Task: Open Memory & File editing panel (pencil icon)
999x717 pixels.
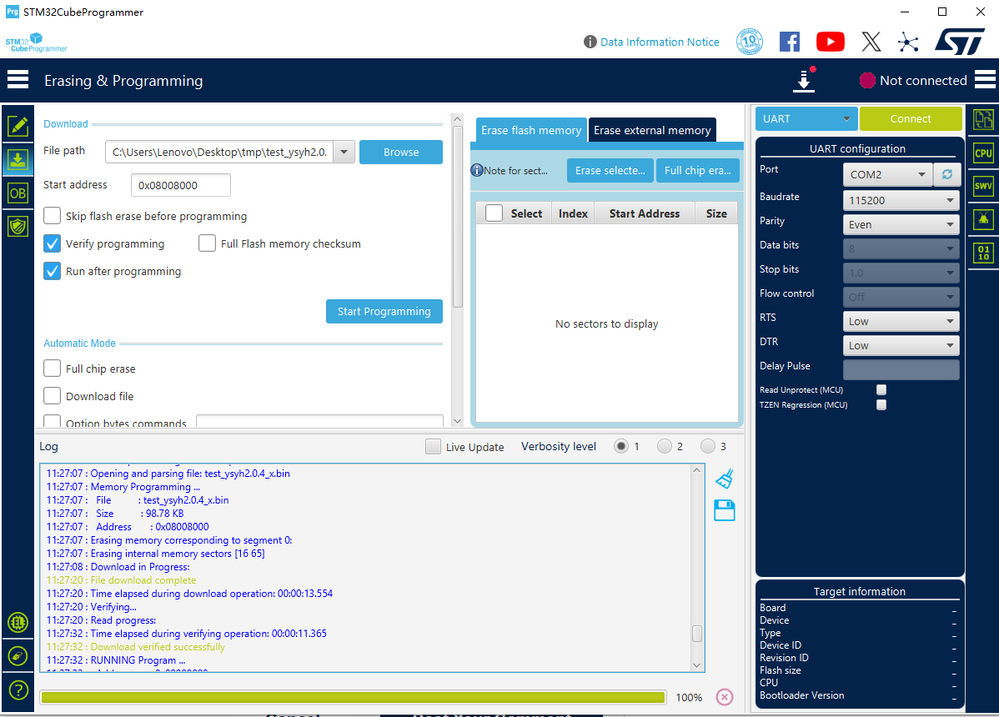Action: [x=18, y=126]
